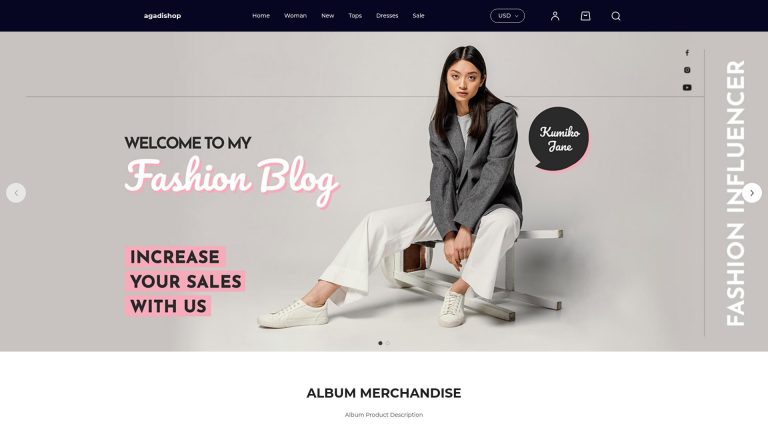Click the Kumiko Jane speech bubble
The width and height of the screenshot is (768, 432).
point(559,139)
